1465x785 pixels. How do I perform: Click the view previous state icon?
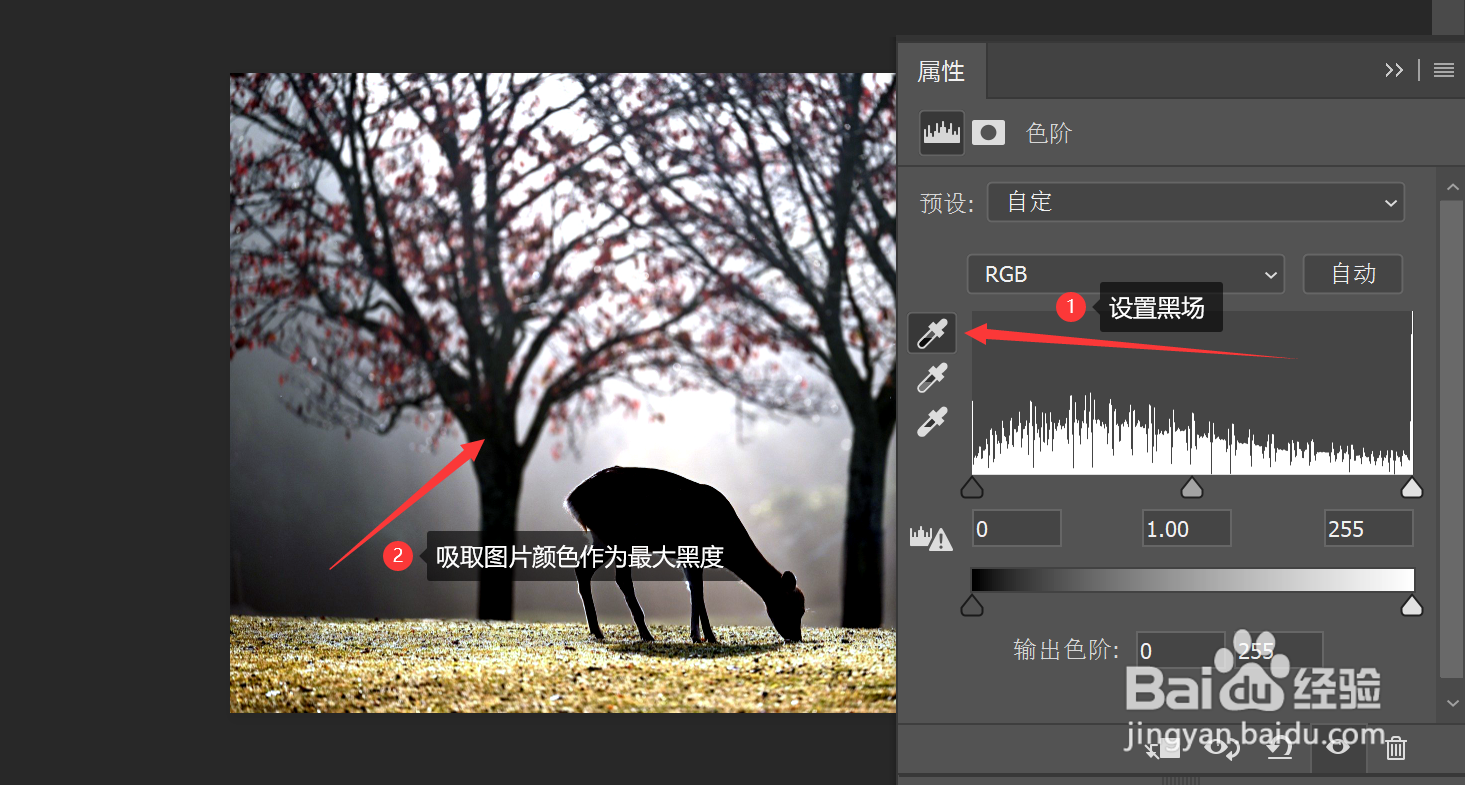1221,748
